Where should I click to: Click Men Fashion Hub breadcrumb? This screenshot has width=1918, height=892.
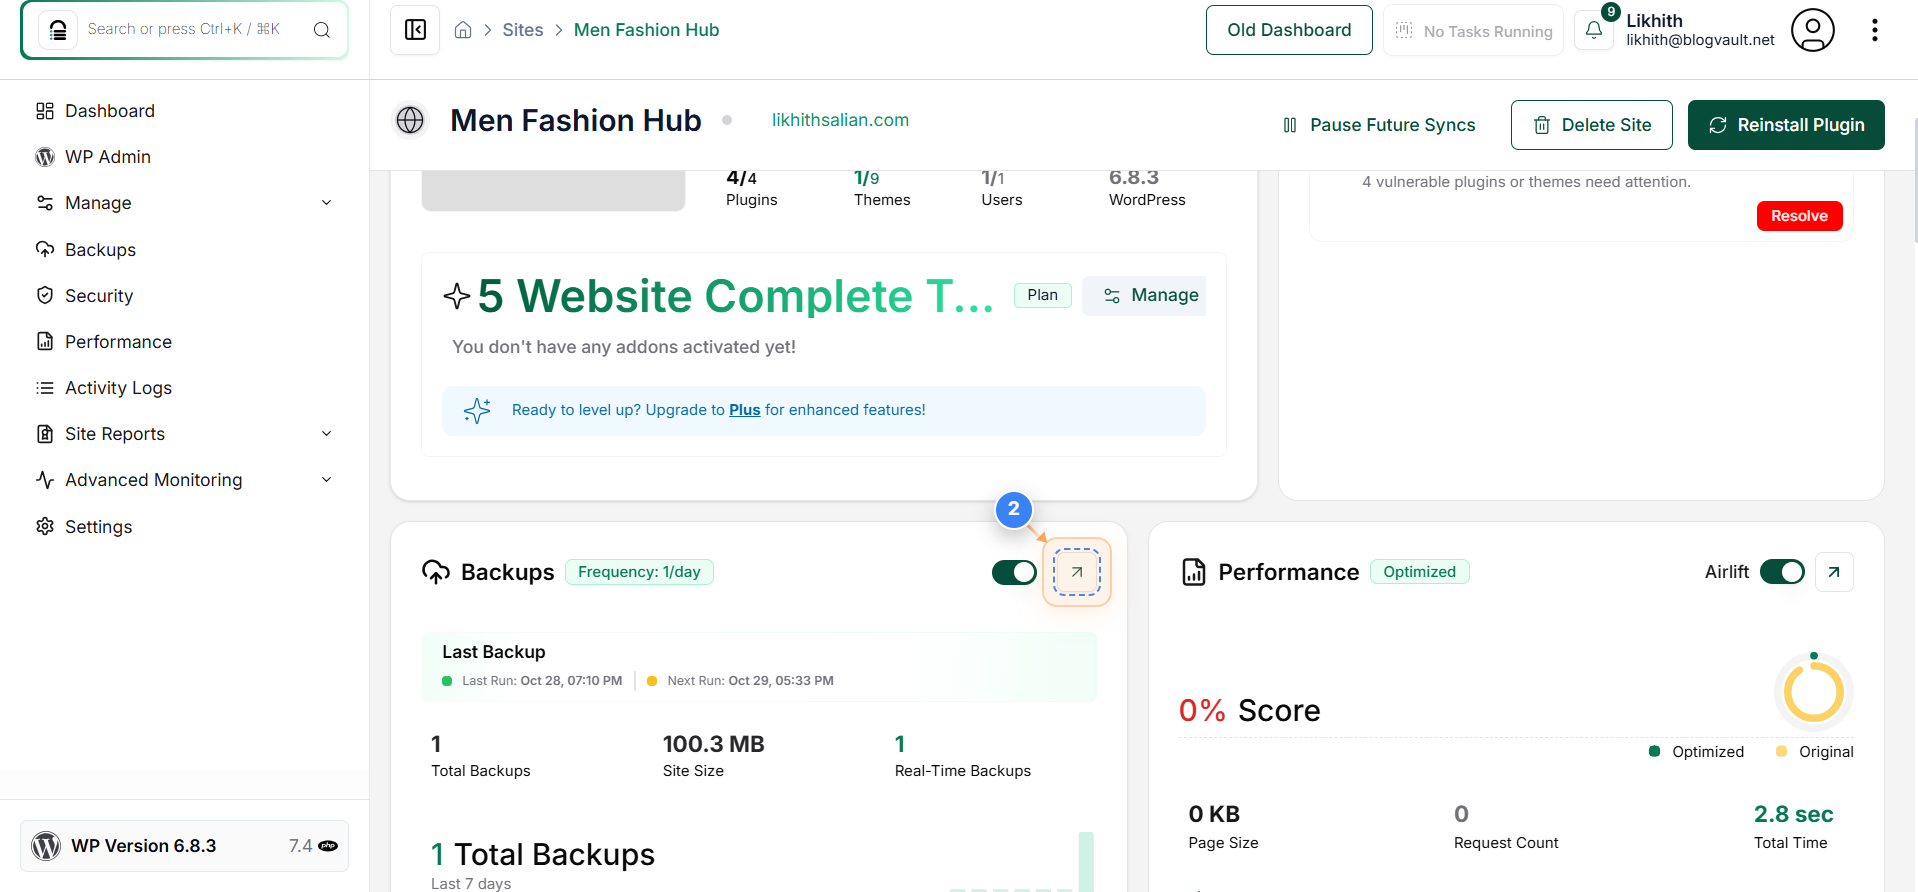(646, 30)
